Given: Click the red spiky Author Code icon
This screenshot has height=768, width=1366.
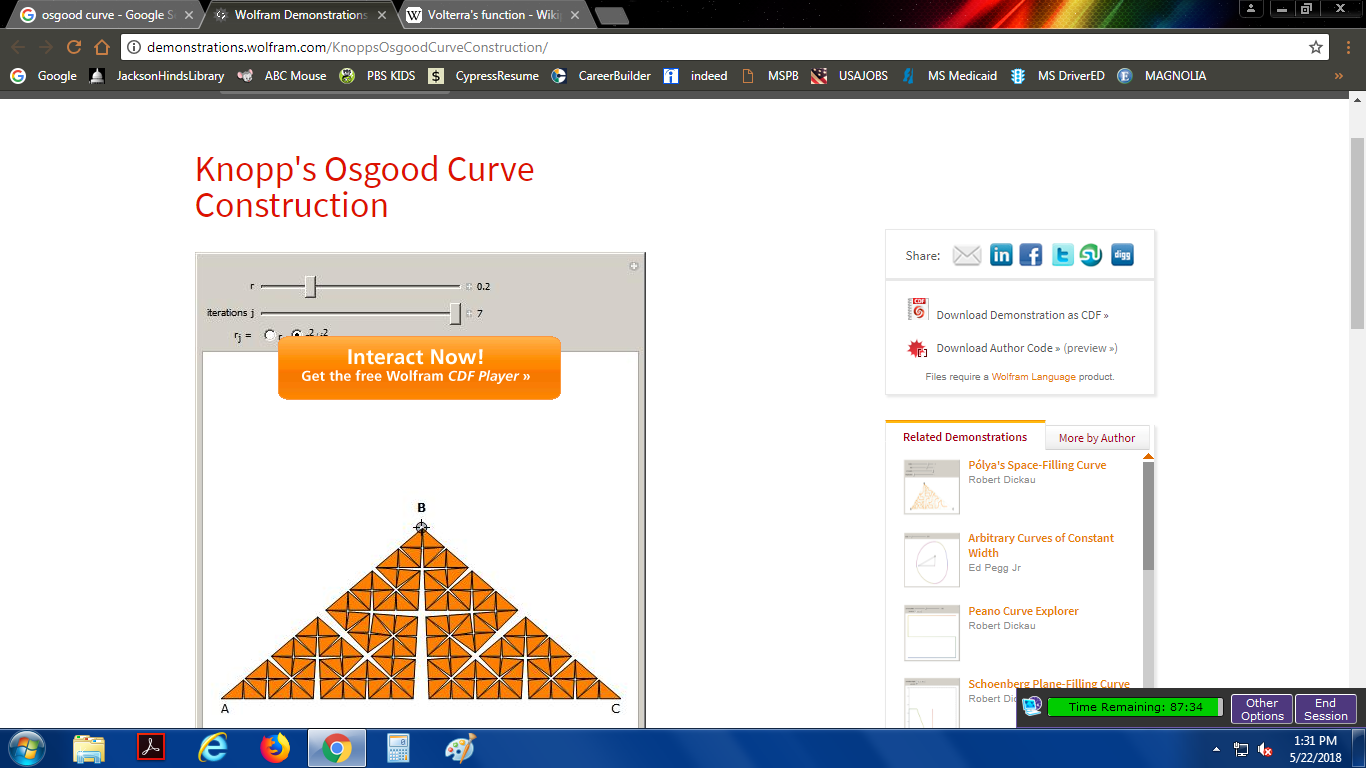Looking at the screenshot, I should [917, 349].
